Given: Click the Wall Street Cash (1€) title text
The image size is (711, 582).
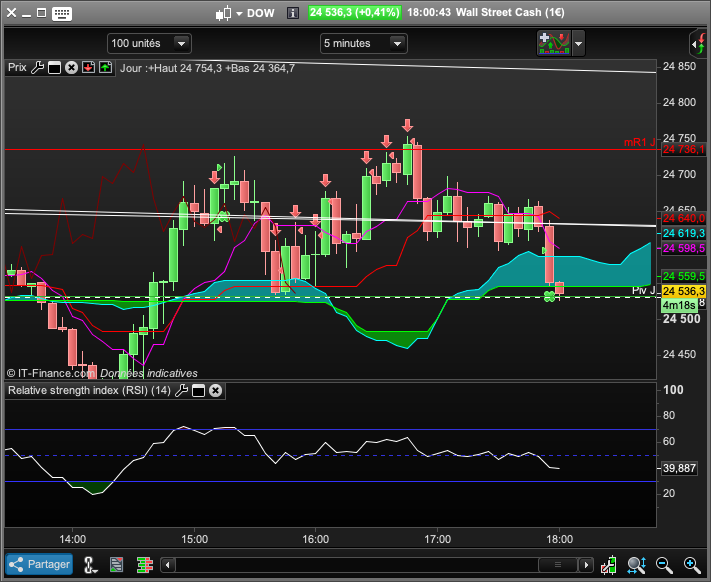Looking at the screenshot, I should click(x=510, y=12).
